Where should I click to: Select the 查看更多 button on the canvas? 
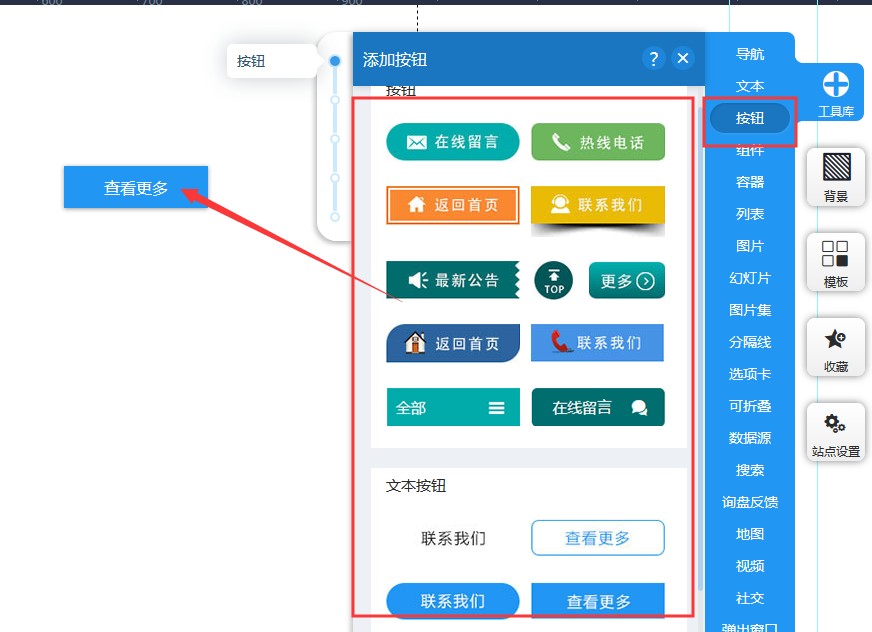coord(136,187)
